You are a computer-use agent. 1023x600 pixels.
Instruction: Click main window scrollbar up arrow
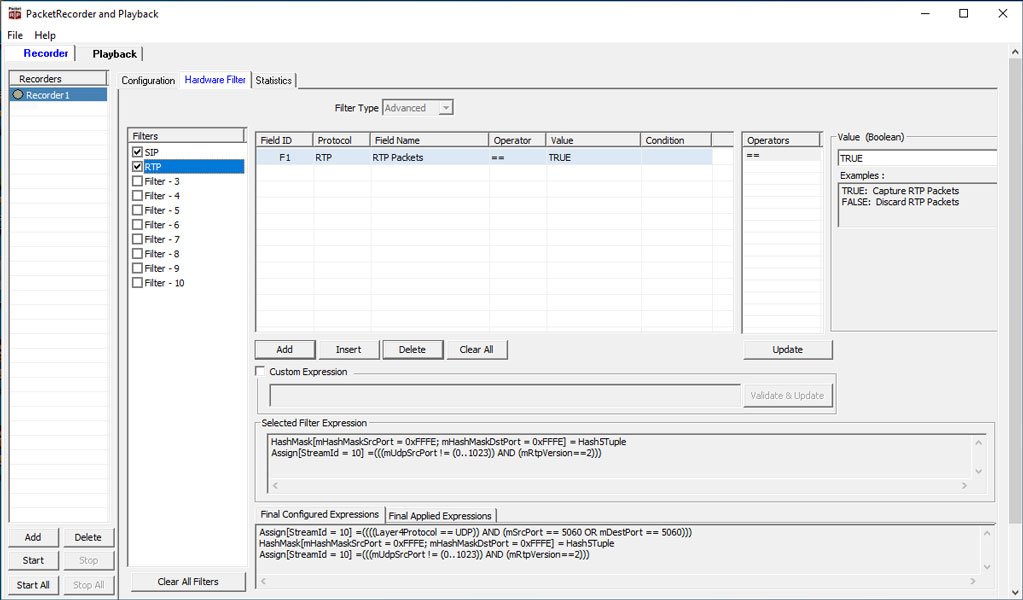pyautogui.click(x=1015, y=51)
